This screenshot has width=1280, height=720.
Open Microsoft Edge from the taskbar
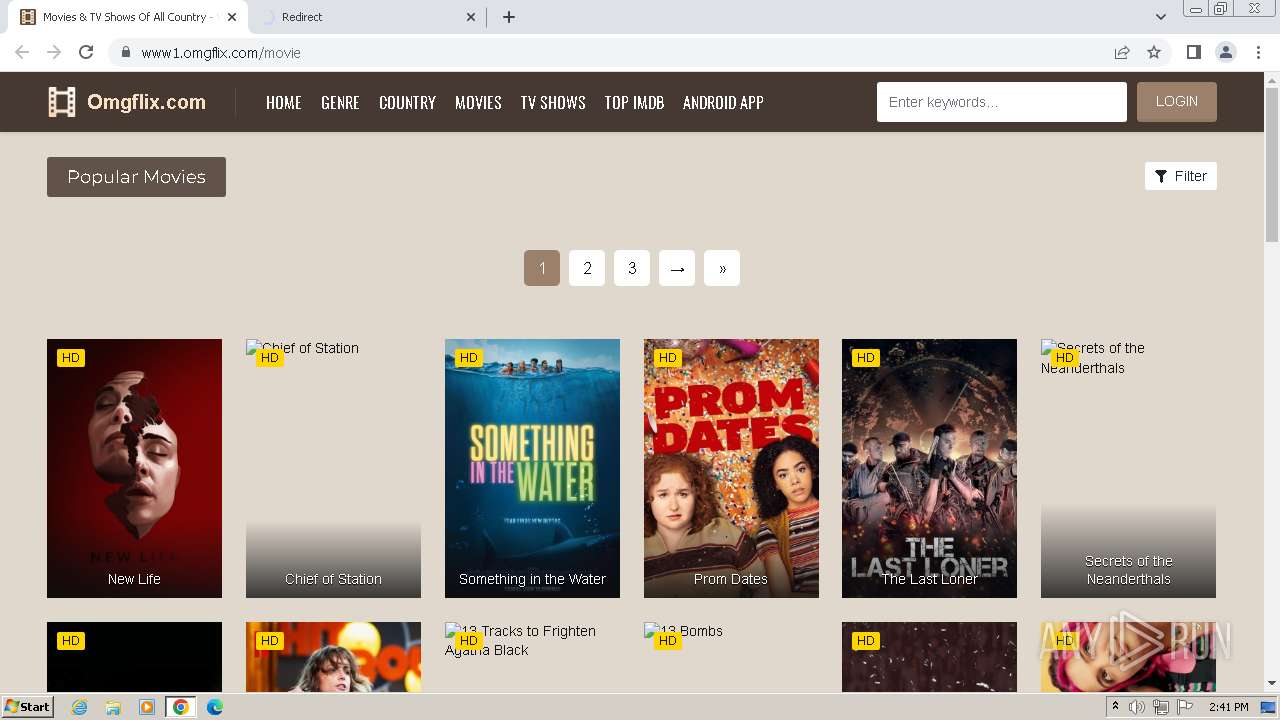(215, 707)
